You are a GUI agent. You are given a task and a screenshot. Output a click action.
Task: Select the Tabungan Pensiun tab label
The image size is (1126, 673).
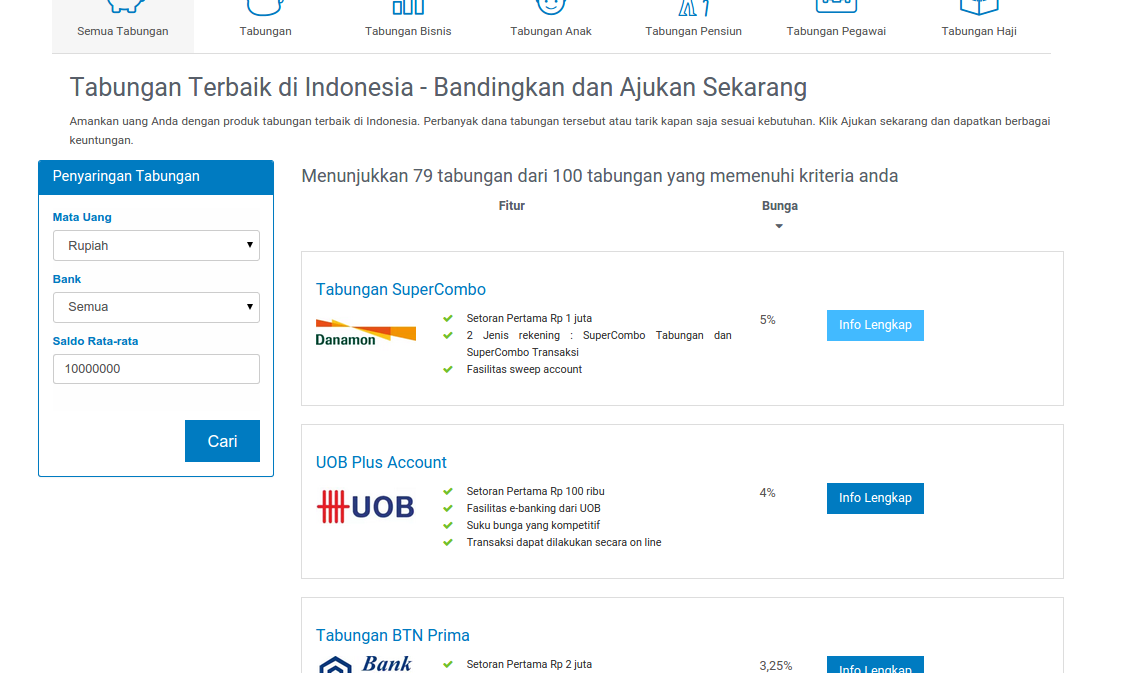tap(693, 31)
